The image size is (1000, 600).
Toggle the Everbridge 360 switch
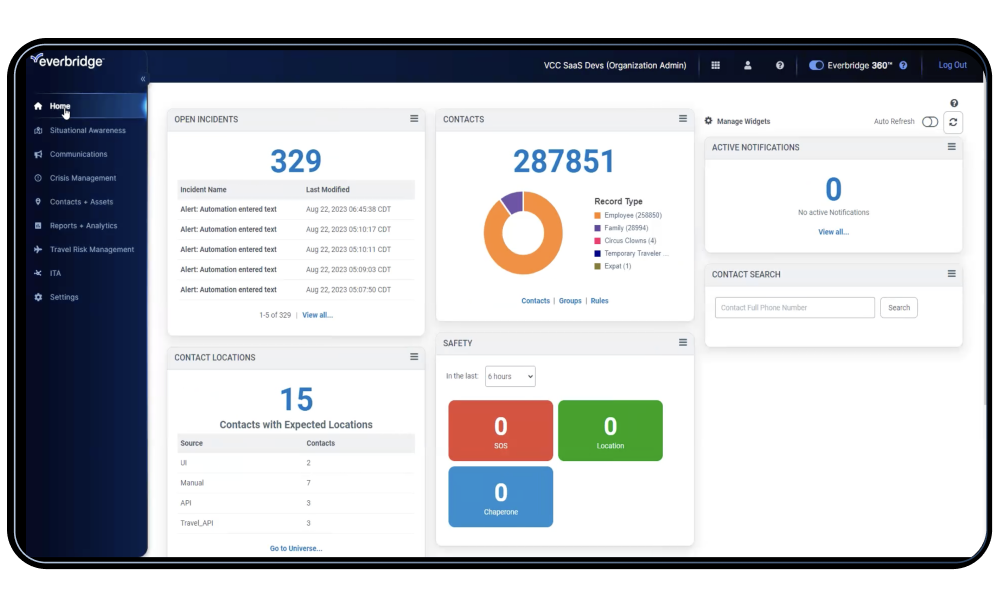coord(817,65)
